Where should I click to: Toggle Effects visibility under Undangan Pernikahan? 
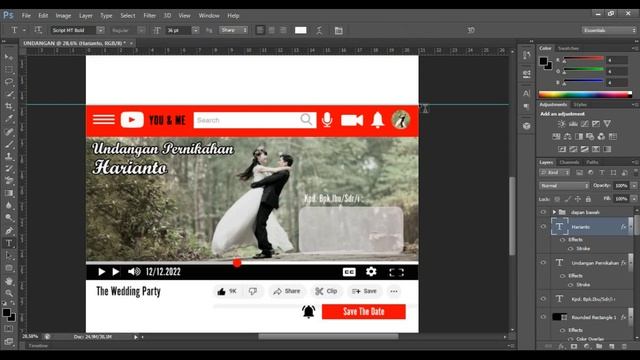[563, 276]
